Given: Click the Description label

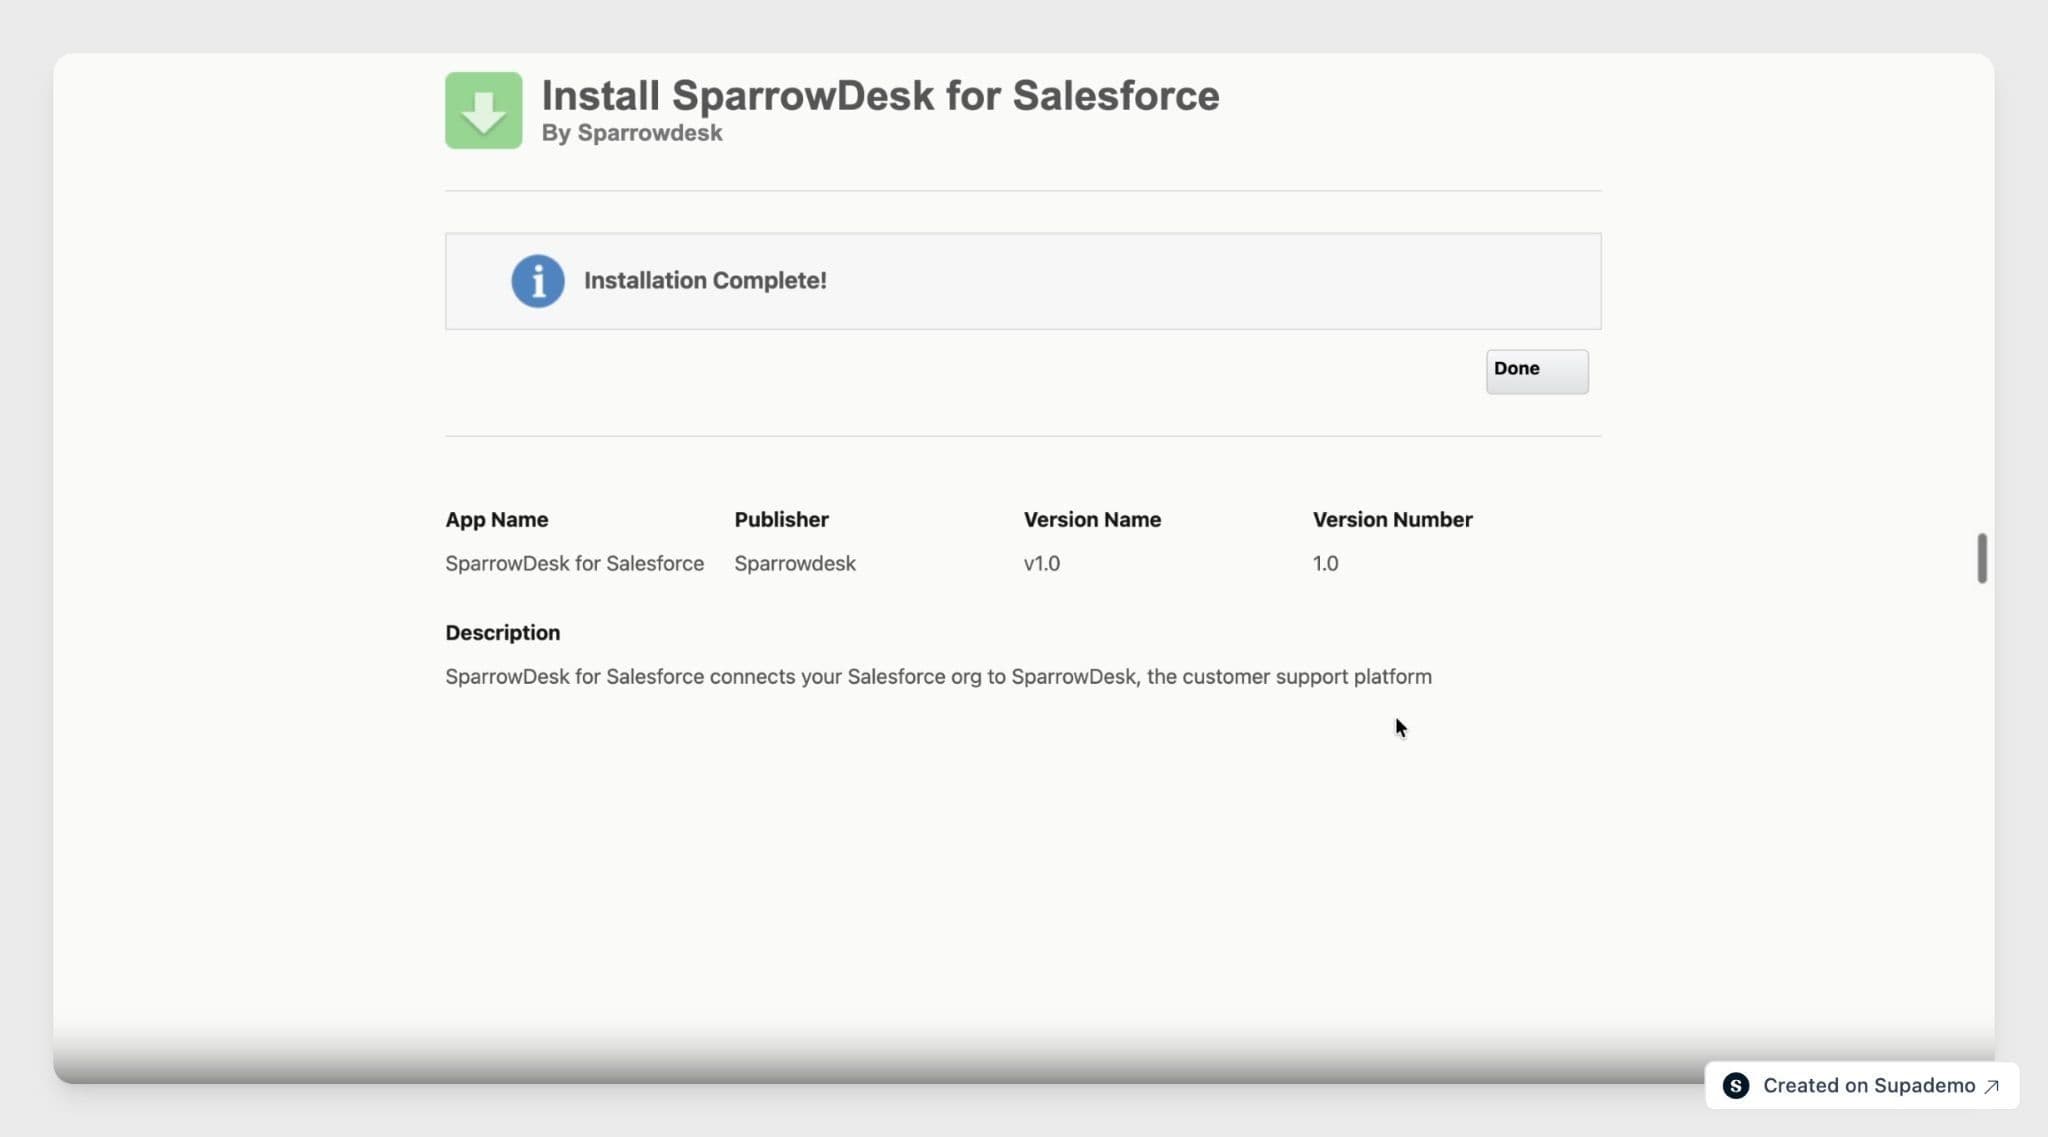Looking at the screenshot, I should (x=503, y=633).
